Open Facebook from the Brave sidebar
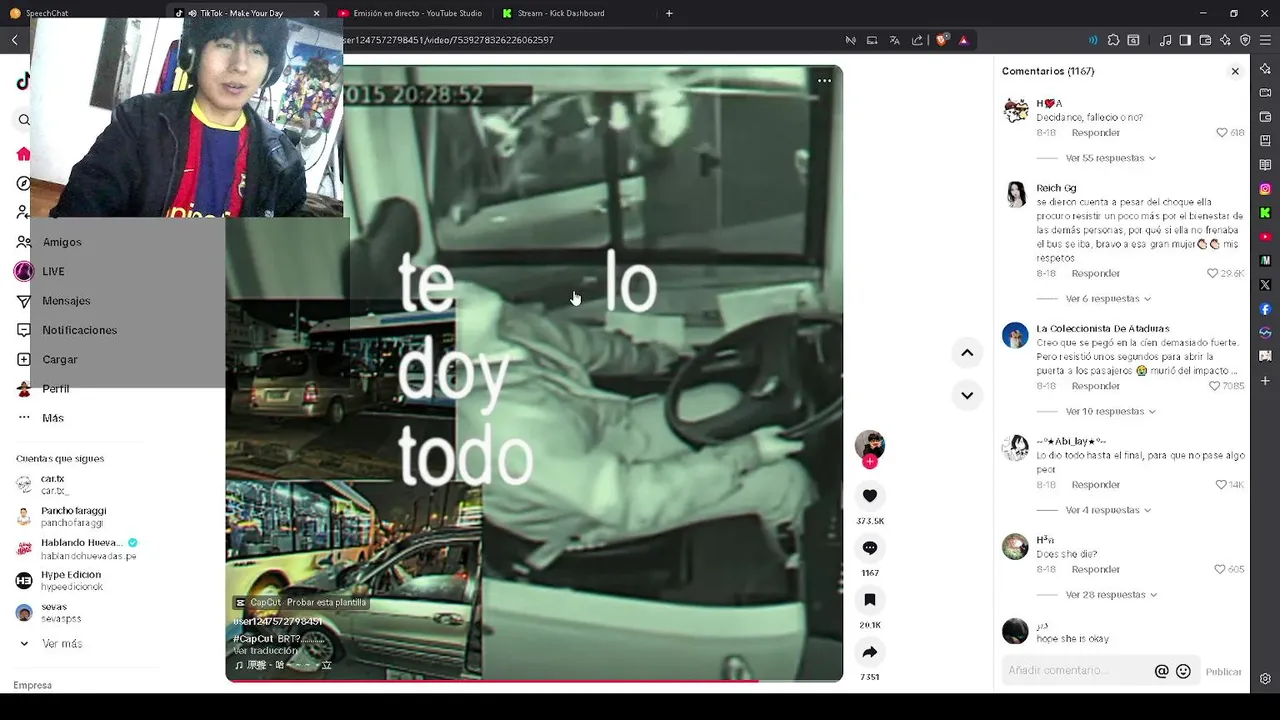Screen dimensions: 1280x720 click(x=1265, y=309)
